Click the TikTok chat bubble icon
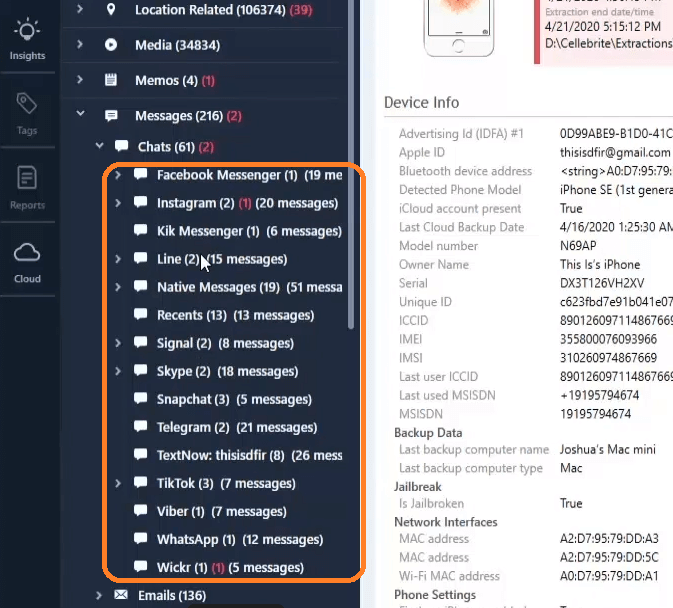The height and width of the screenshot is (608, 673). pyautogui.click(x=140, y=483)
